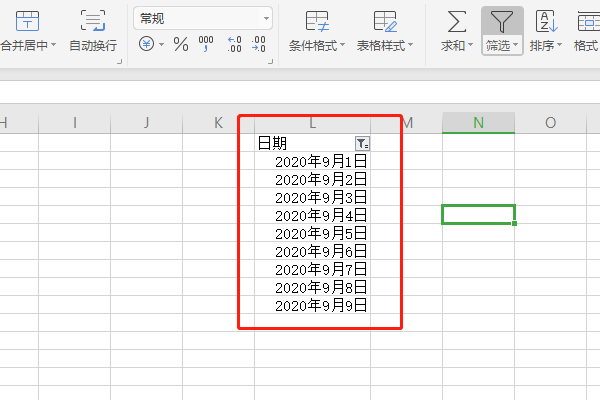Select cell with 2020年9月2日

[x=312, y=179]
